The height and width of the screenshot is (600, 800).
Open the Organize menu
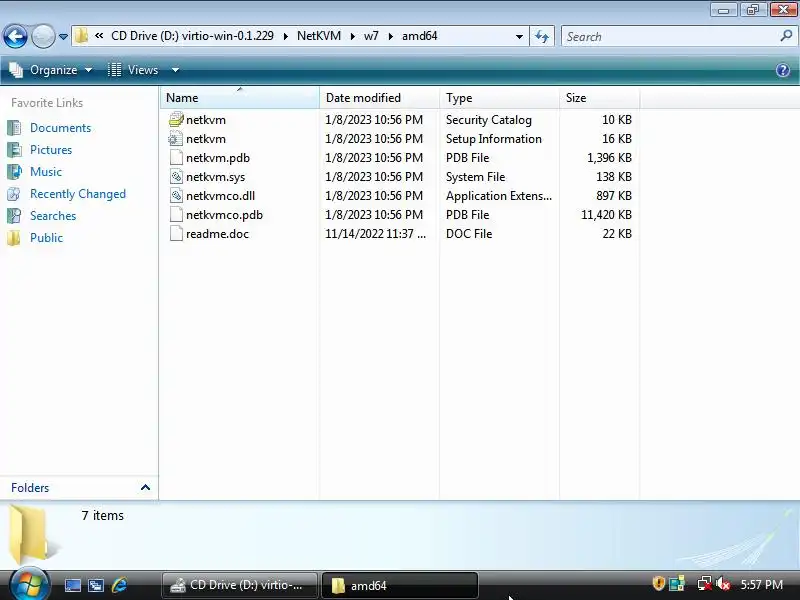pos(51,70)
